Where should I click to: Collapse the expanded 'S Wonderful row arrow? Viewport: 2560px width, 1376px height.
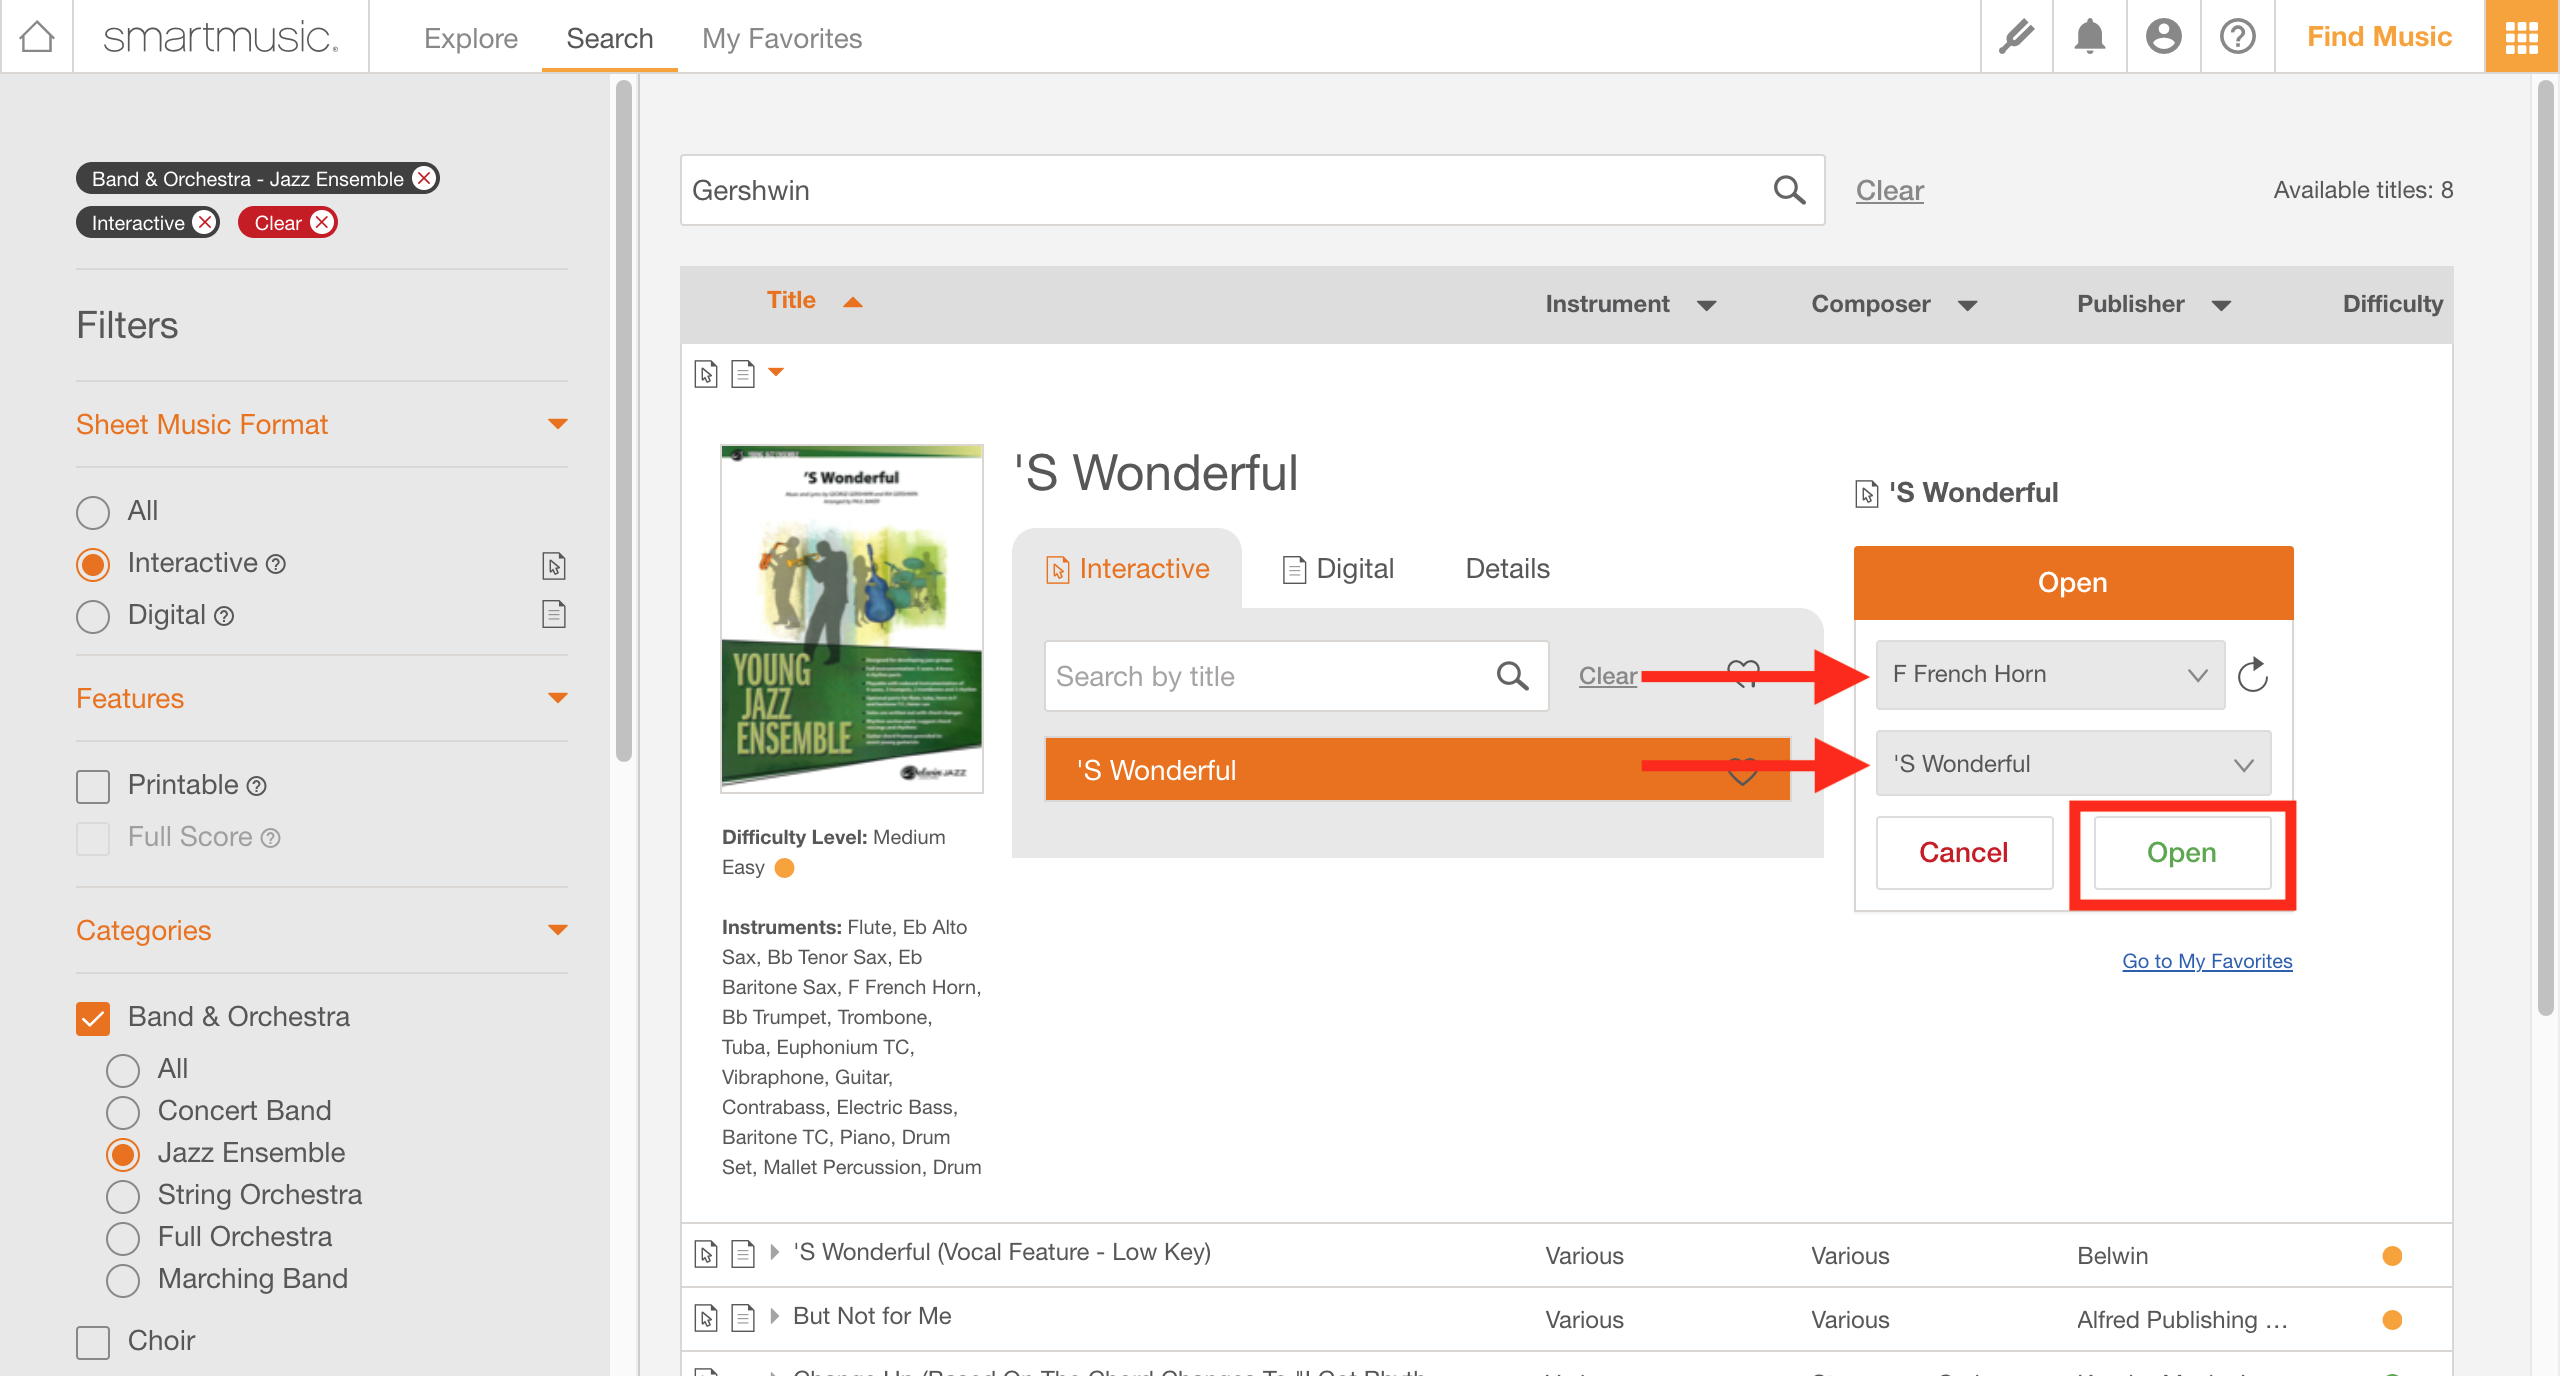(776, 372)
